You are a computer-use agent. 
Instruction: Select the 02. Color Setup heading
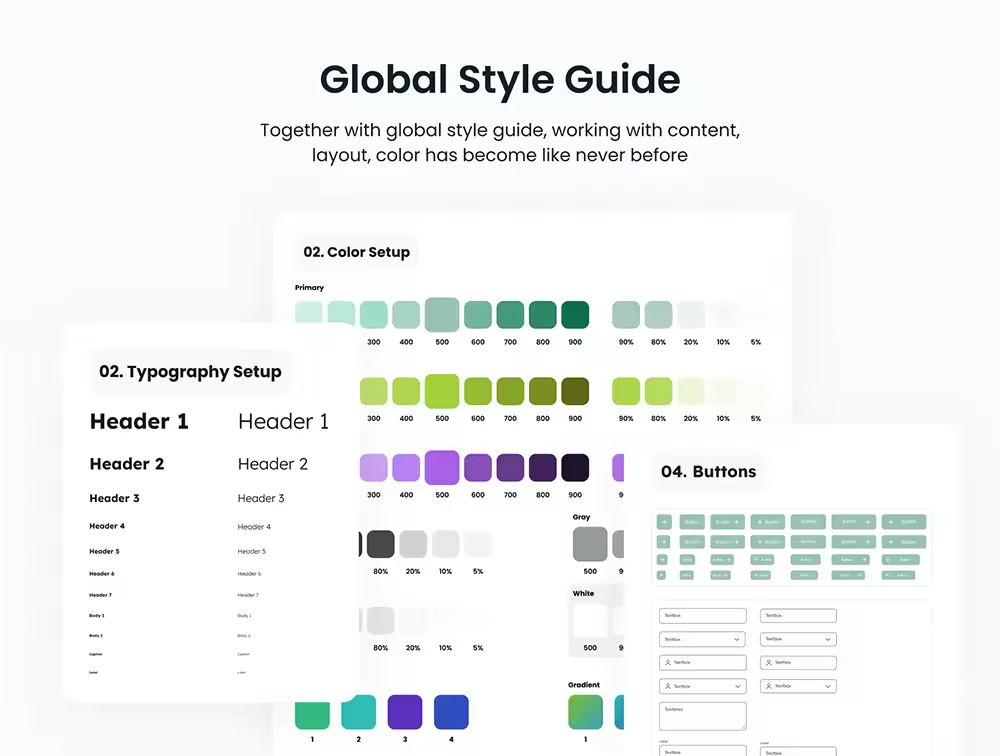click(356, 252)
